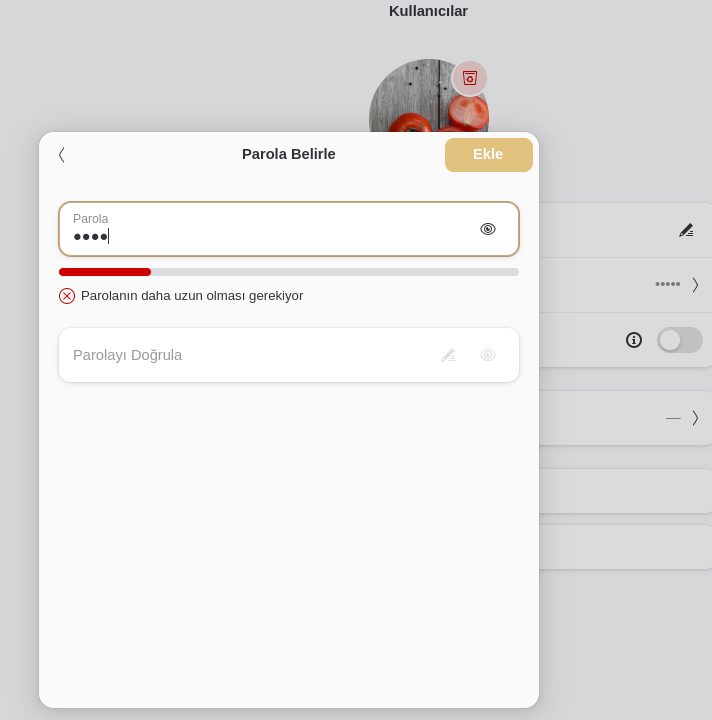Toggle visibility eye in Parolayı Doğrula field
Viewport: 712px width, 720px height.
(x=488, y=355)
